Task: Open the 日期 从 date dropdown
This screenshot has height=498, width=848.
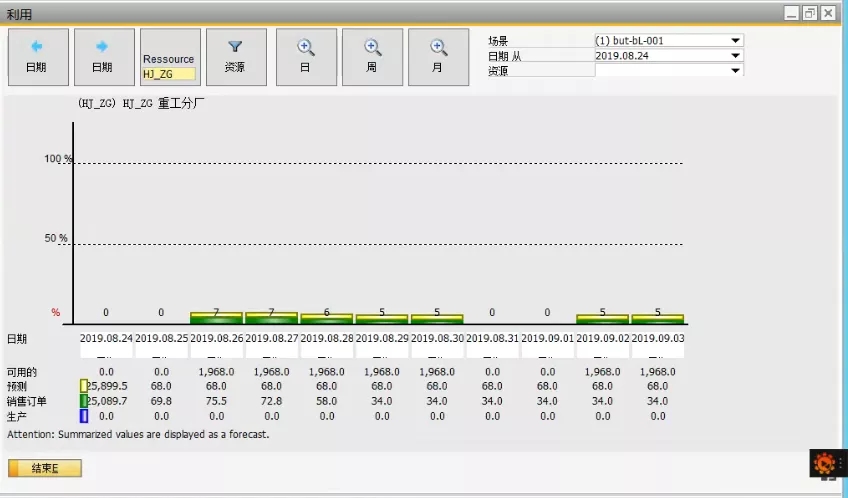Action: coord(668,55)
